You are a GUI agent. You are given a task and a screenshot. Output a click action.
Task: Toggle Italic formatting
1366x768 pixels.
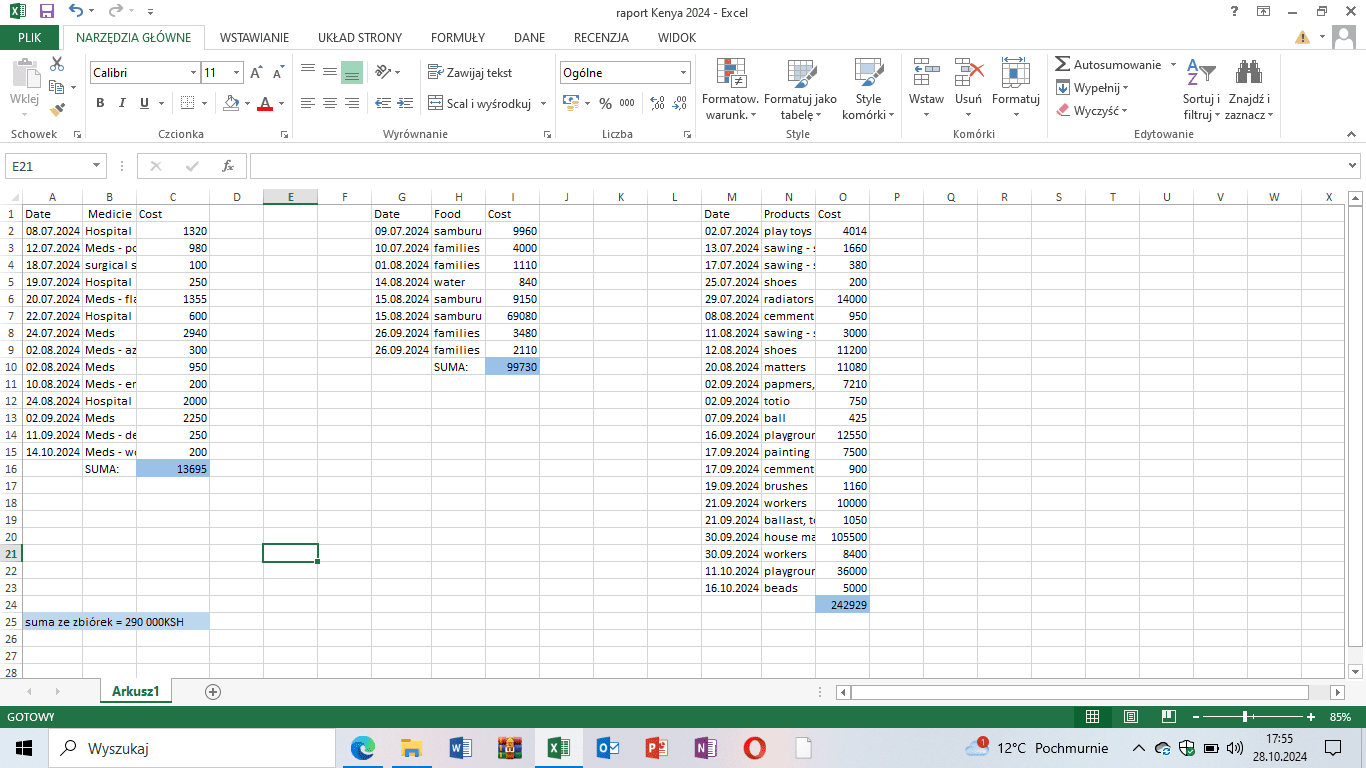pyautogui.click(x=122, y=103)
